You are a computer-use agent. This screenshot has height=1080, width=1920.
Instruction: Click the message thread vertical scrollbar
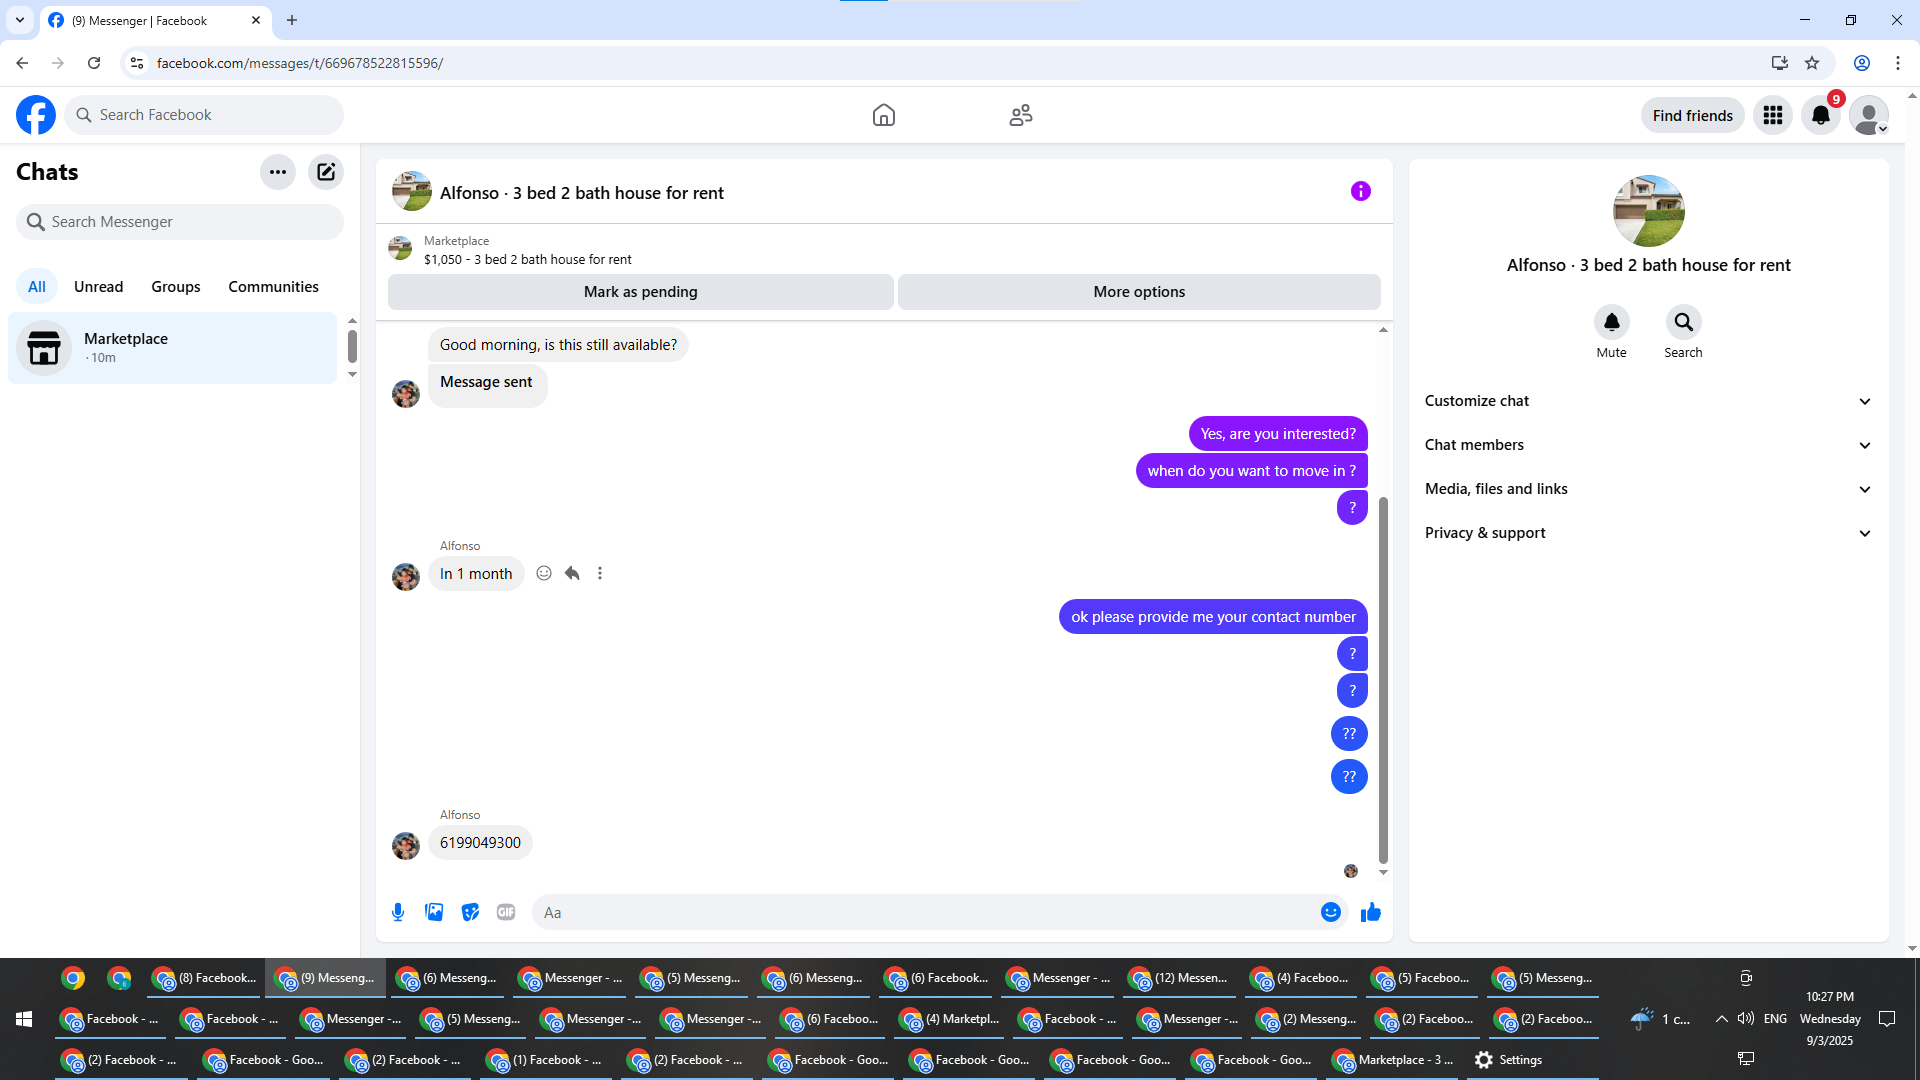click(x=1384, y=680)
